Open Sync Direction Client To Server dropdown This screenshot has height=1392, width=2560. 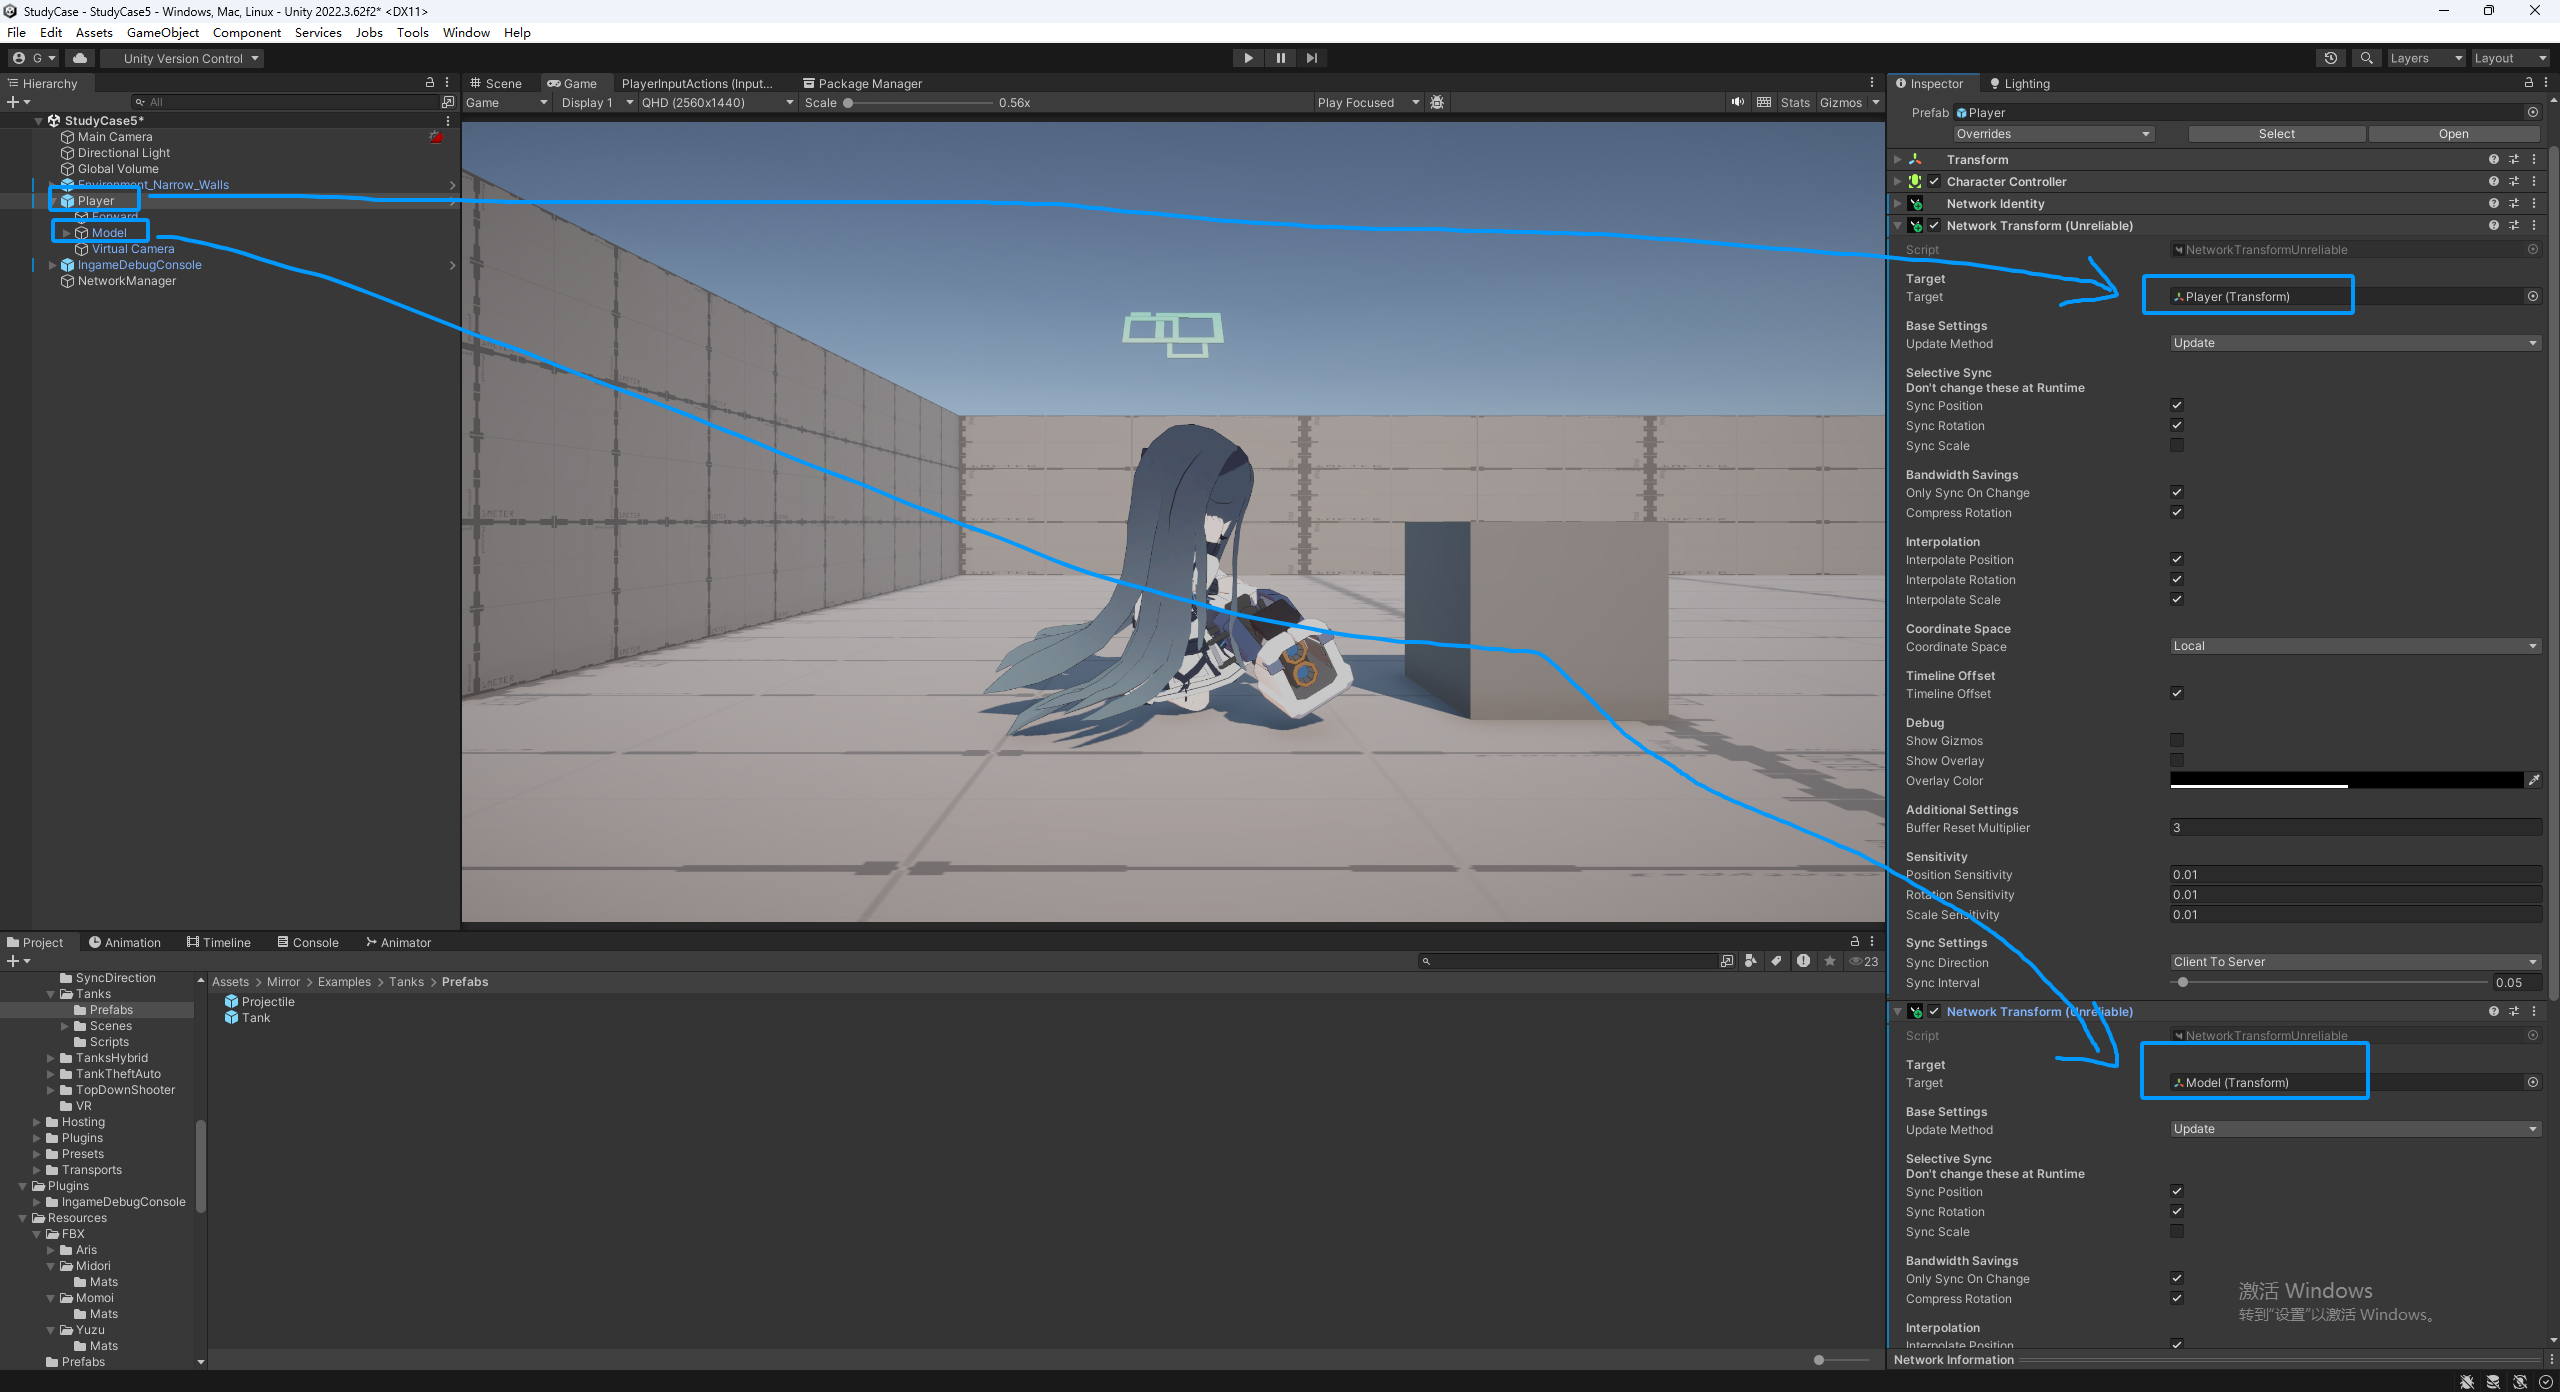click(2354, 962)
